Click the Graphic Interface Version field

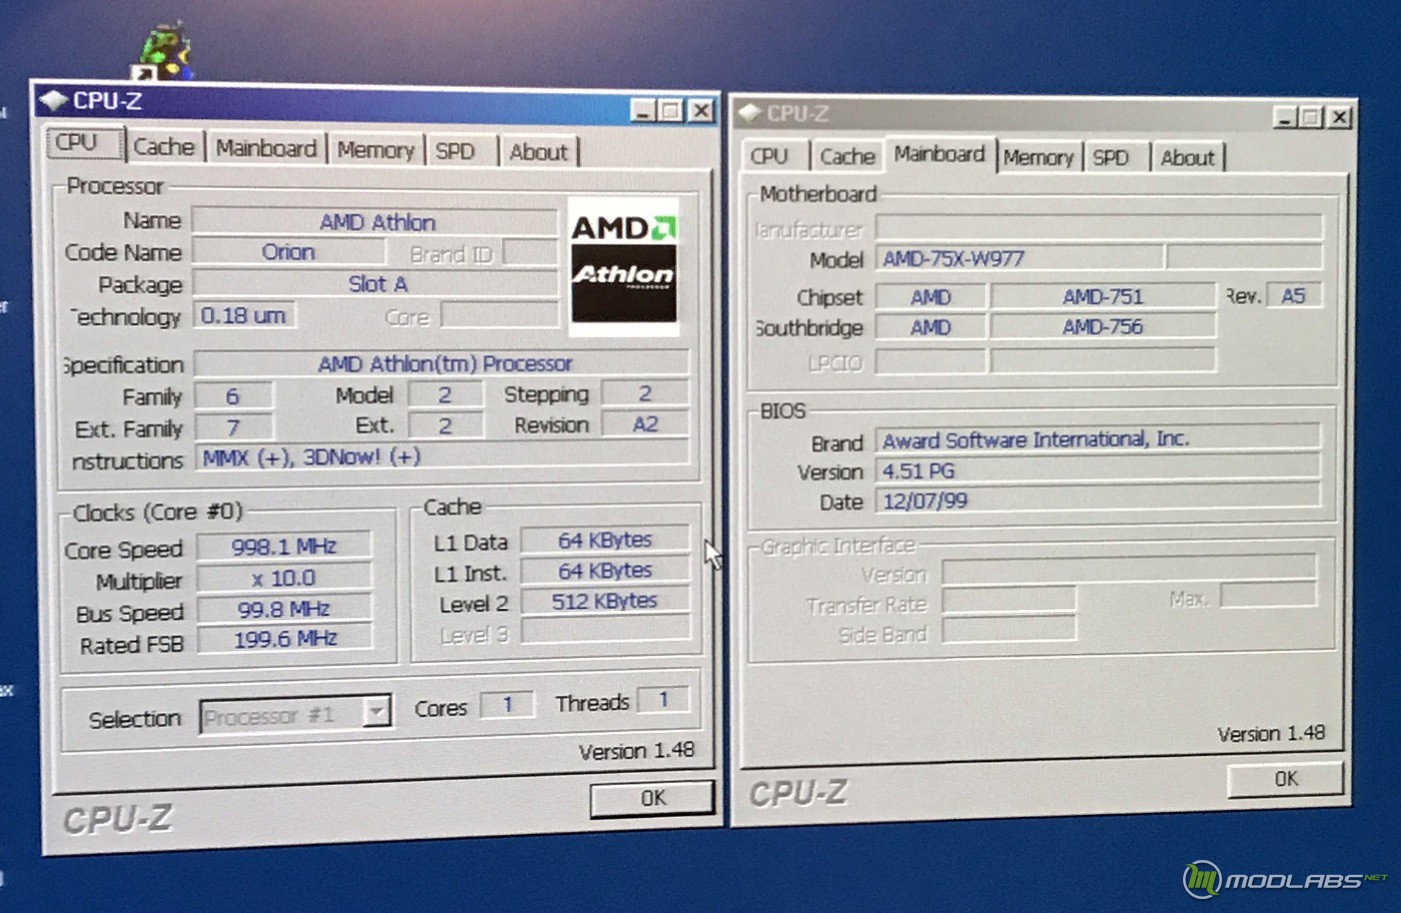[1129, 571]
